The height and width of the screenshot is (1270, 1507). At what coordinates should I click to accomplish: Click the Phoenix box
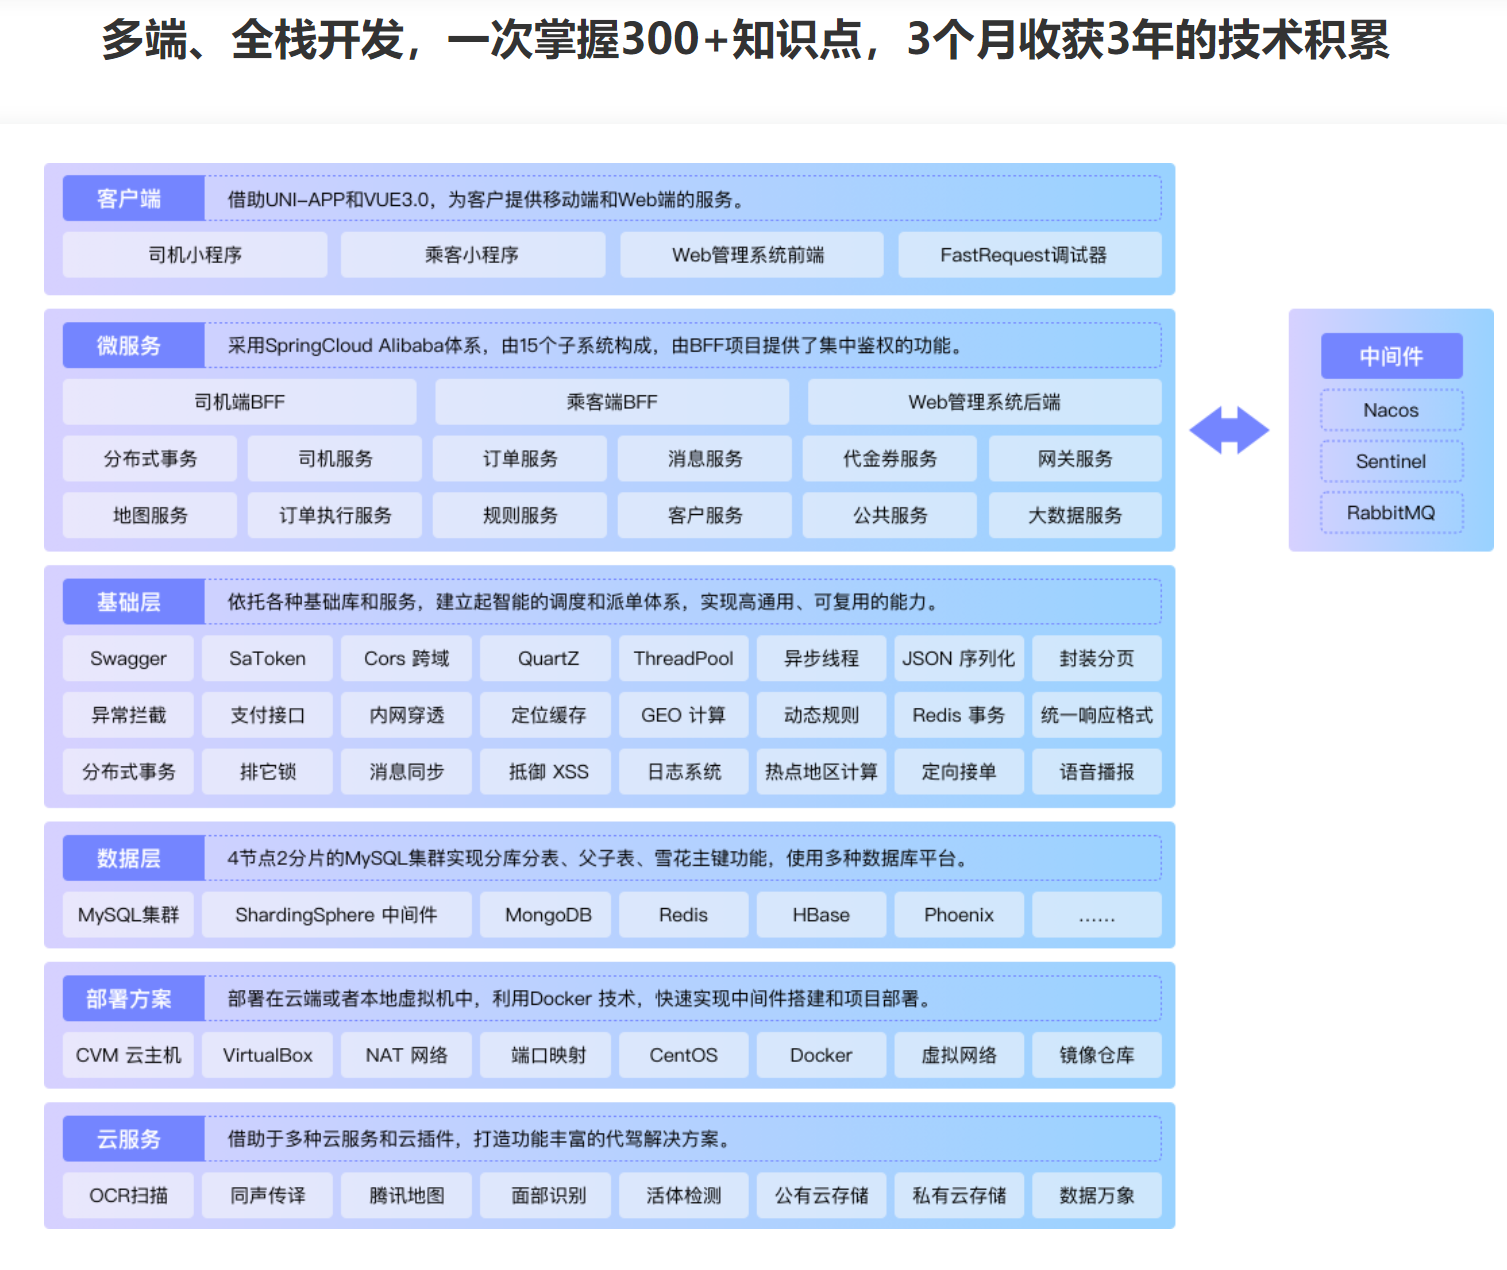[x=959, y=914]
